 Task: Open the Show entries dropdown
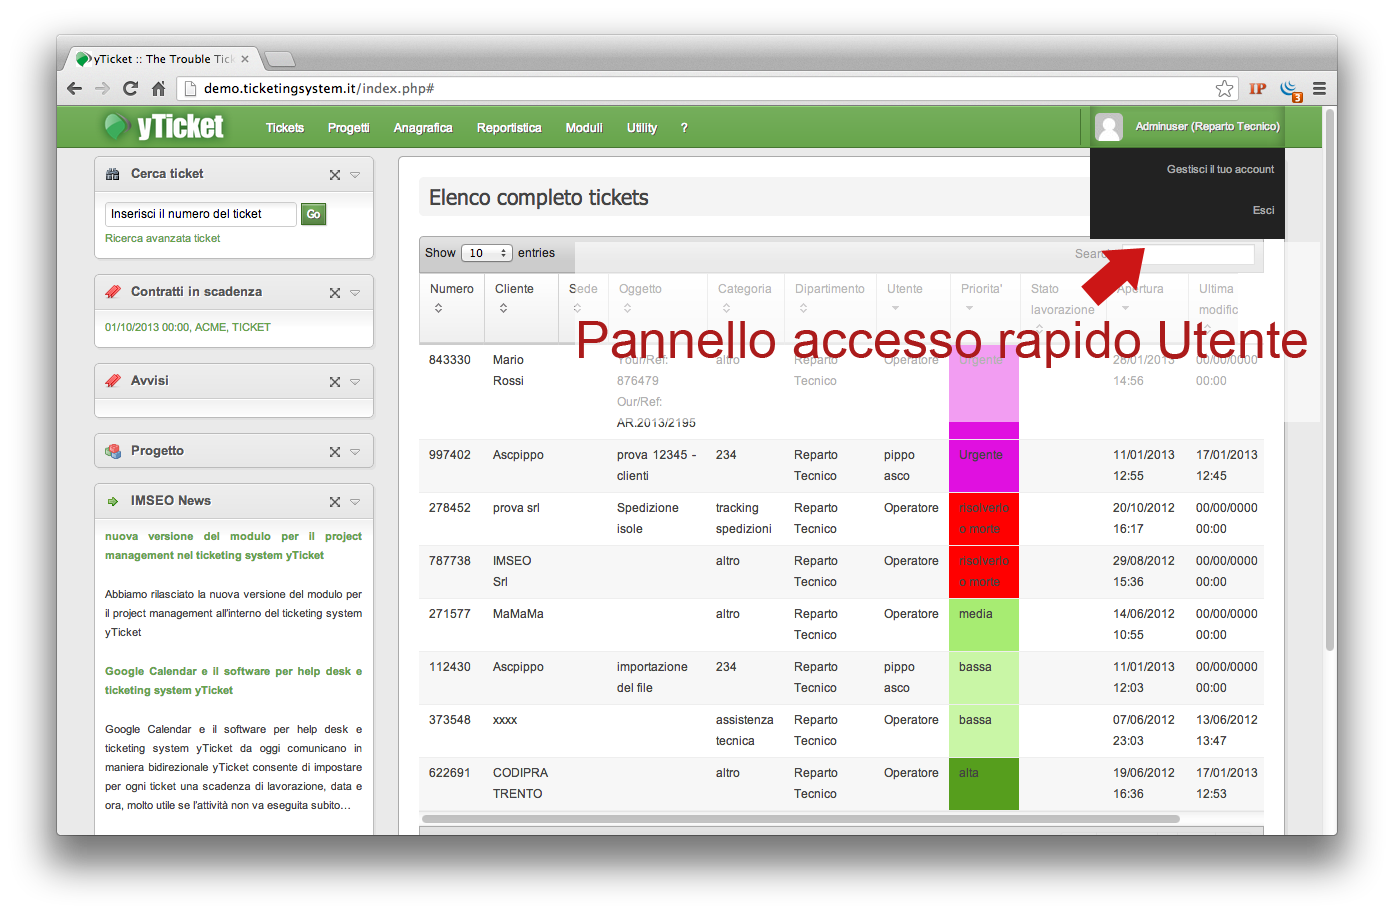(x=487, y=253)
